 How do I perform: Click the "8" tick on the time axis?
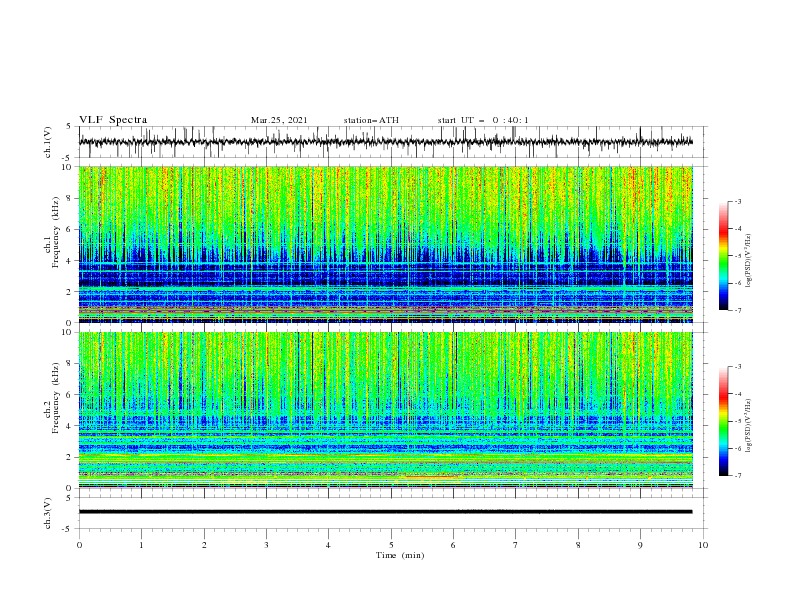point(578,545)
